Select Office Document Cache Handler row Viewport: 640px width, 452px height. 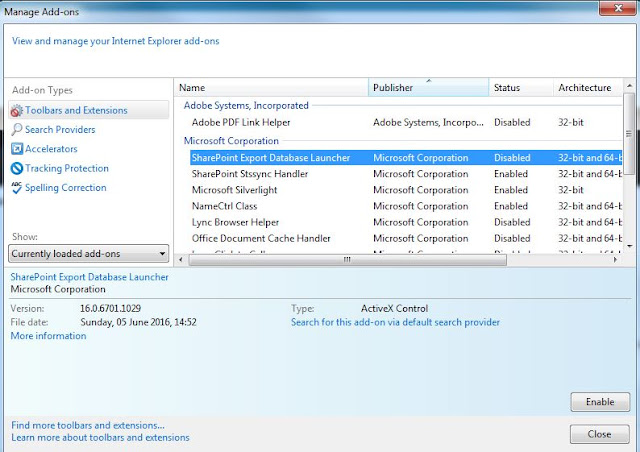pos(406,238)
